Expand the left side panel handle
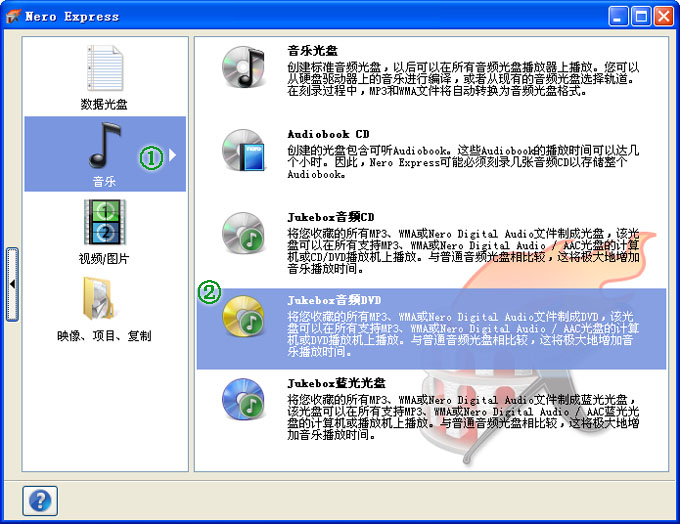The height and width of the screenshot is (524, 680). pyautogui.click(x=12, y=285)
